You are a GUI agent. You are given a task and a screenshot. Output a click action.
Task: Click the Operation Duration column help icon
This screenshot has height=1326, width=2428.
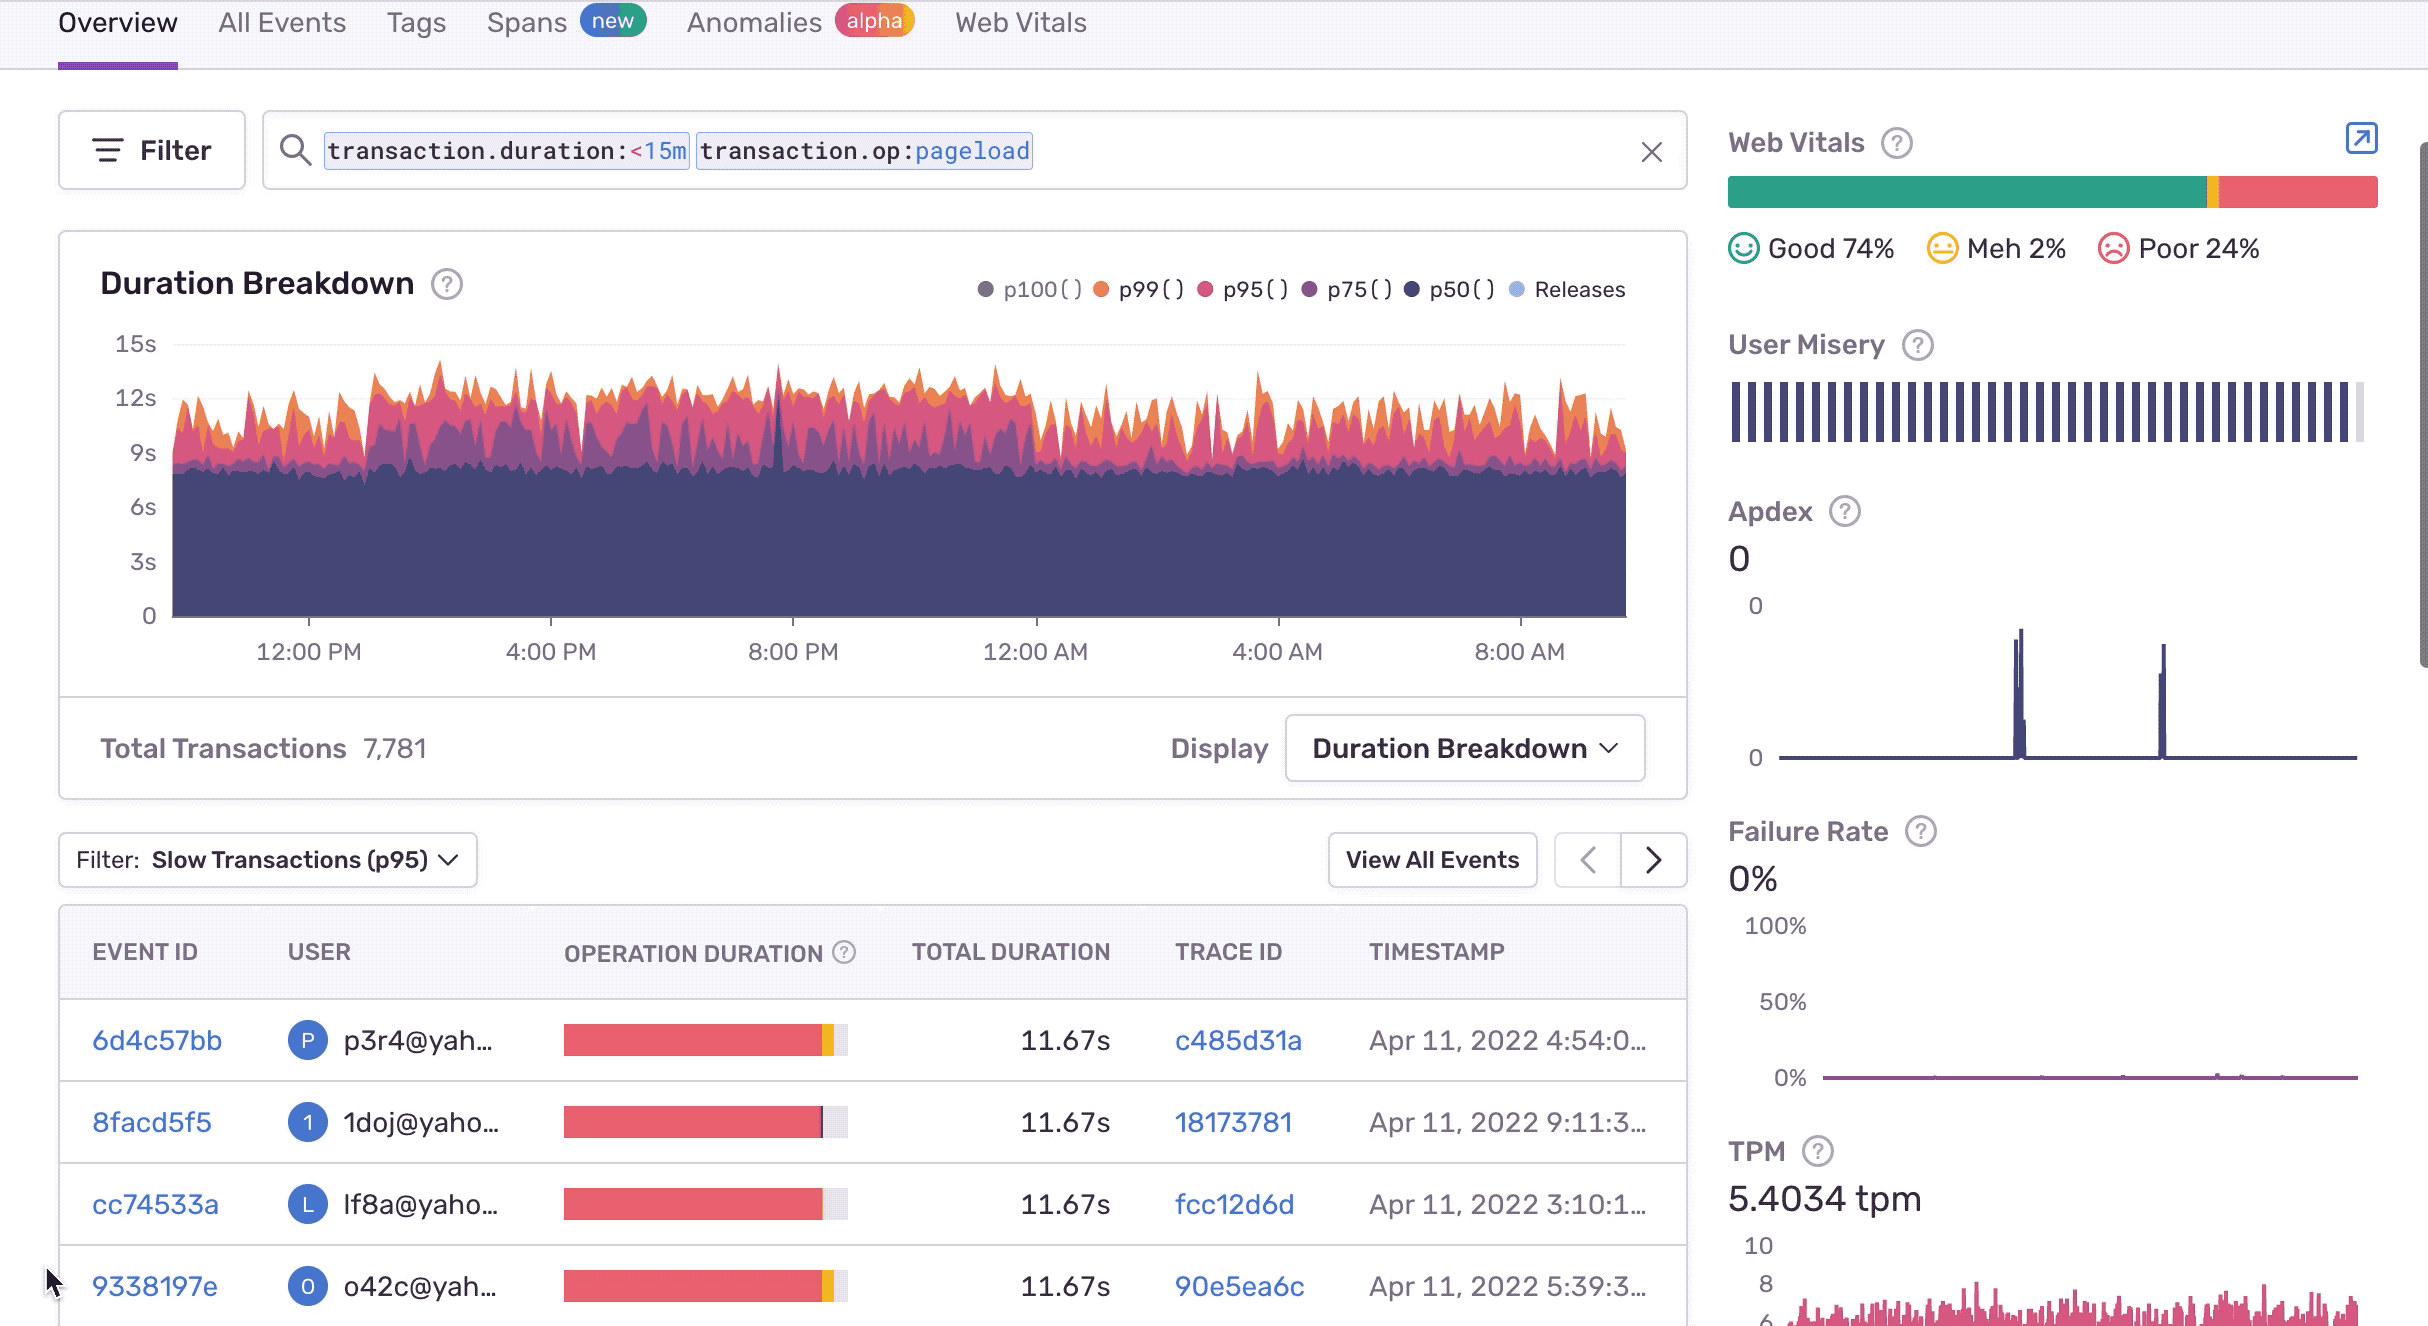844,953
